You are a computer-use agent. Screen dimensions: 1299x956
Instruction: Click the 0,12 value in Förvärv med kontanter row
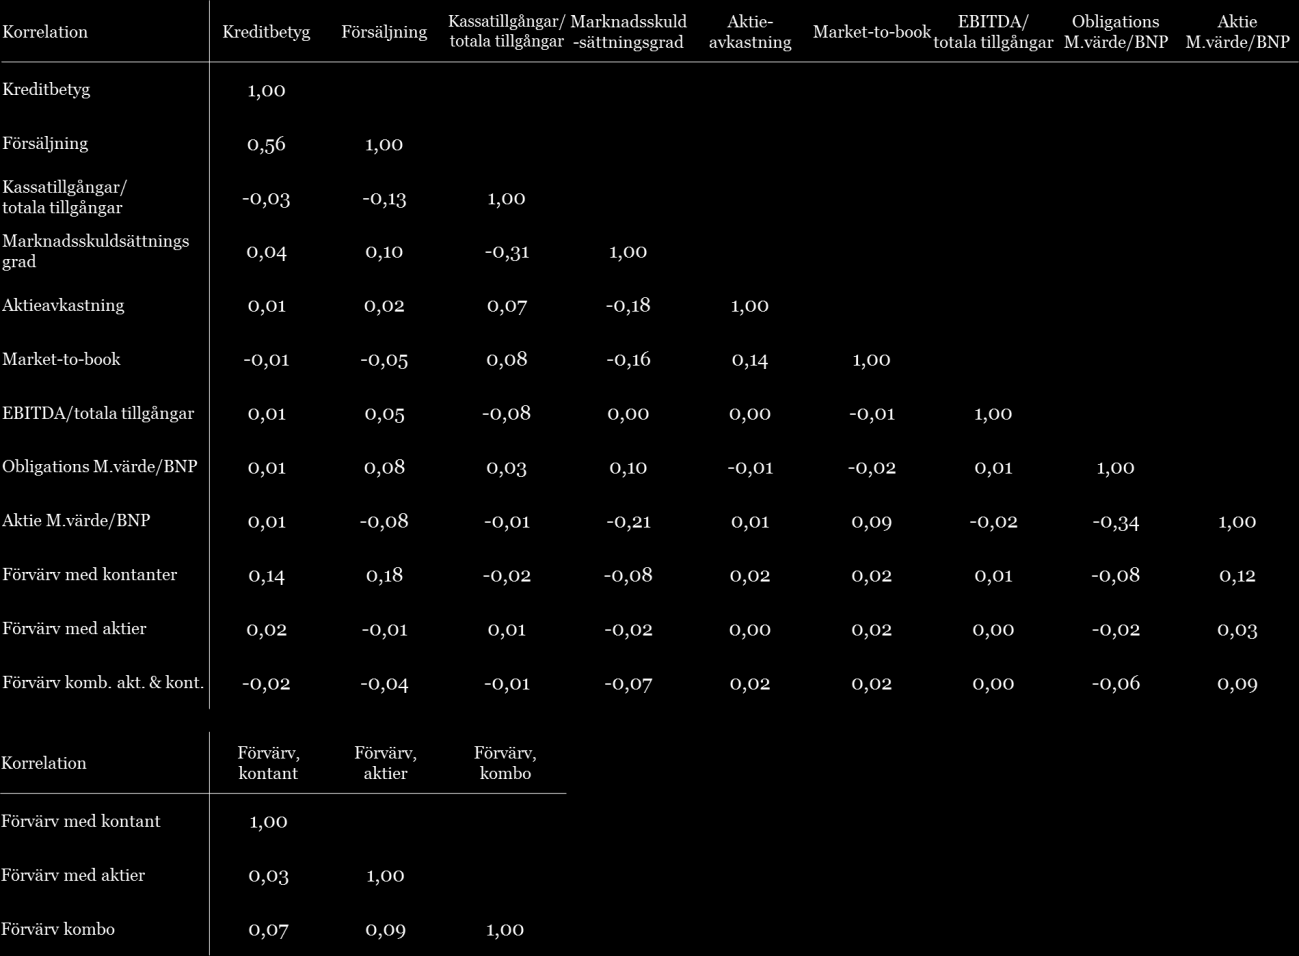1238,576
